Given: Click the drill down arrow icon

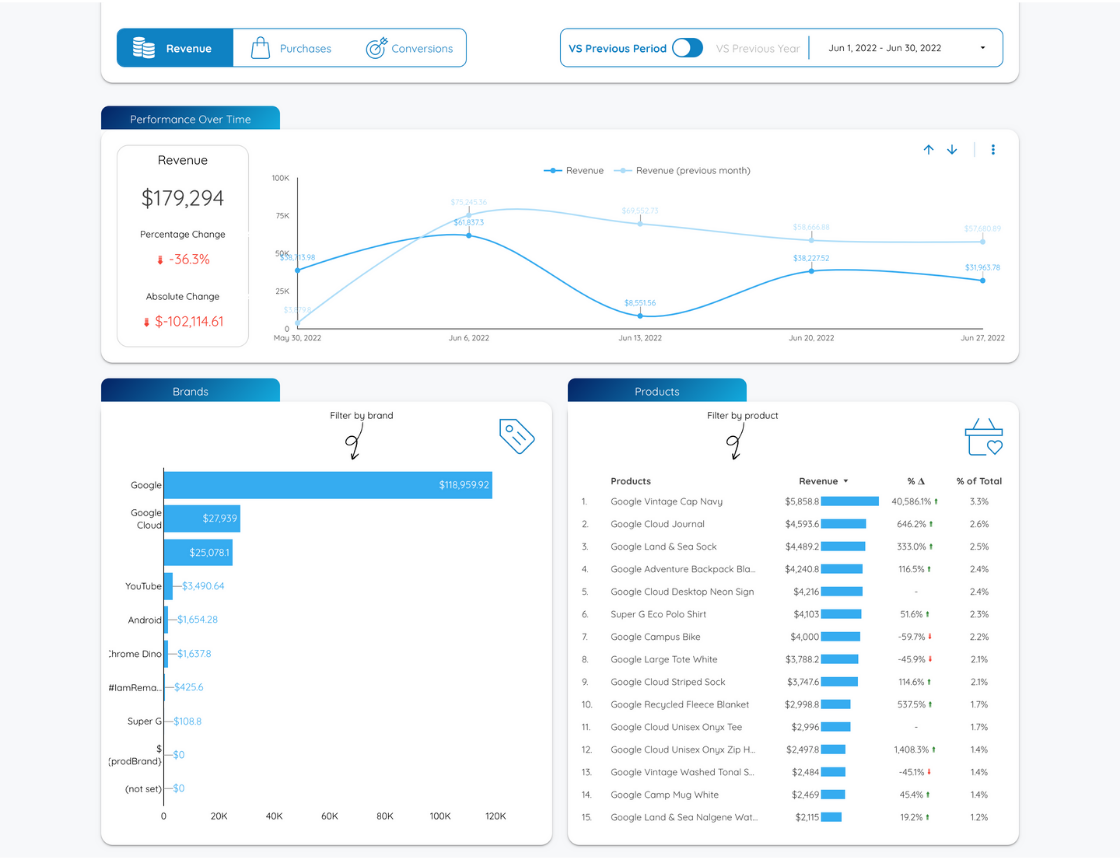Looking at the screenshot, I should pos(952,150).
